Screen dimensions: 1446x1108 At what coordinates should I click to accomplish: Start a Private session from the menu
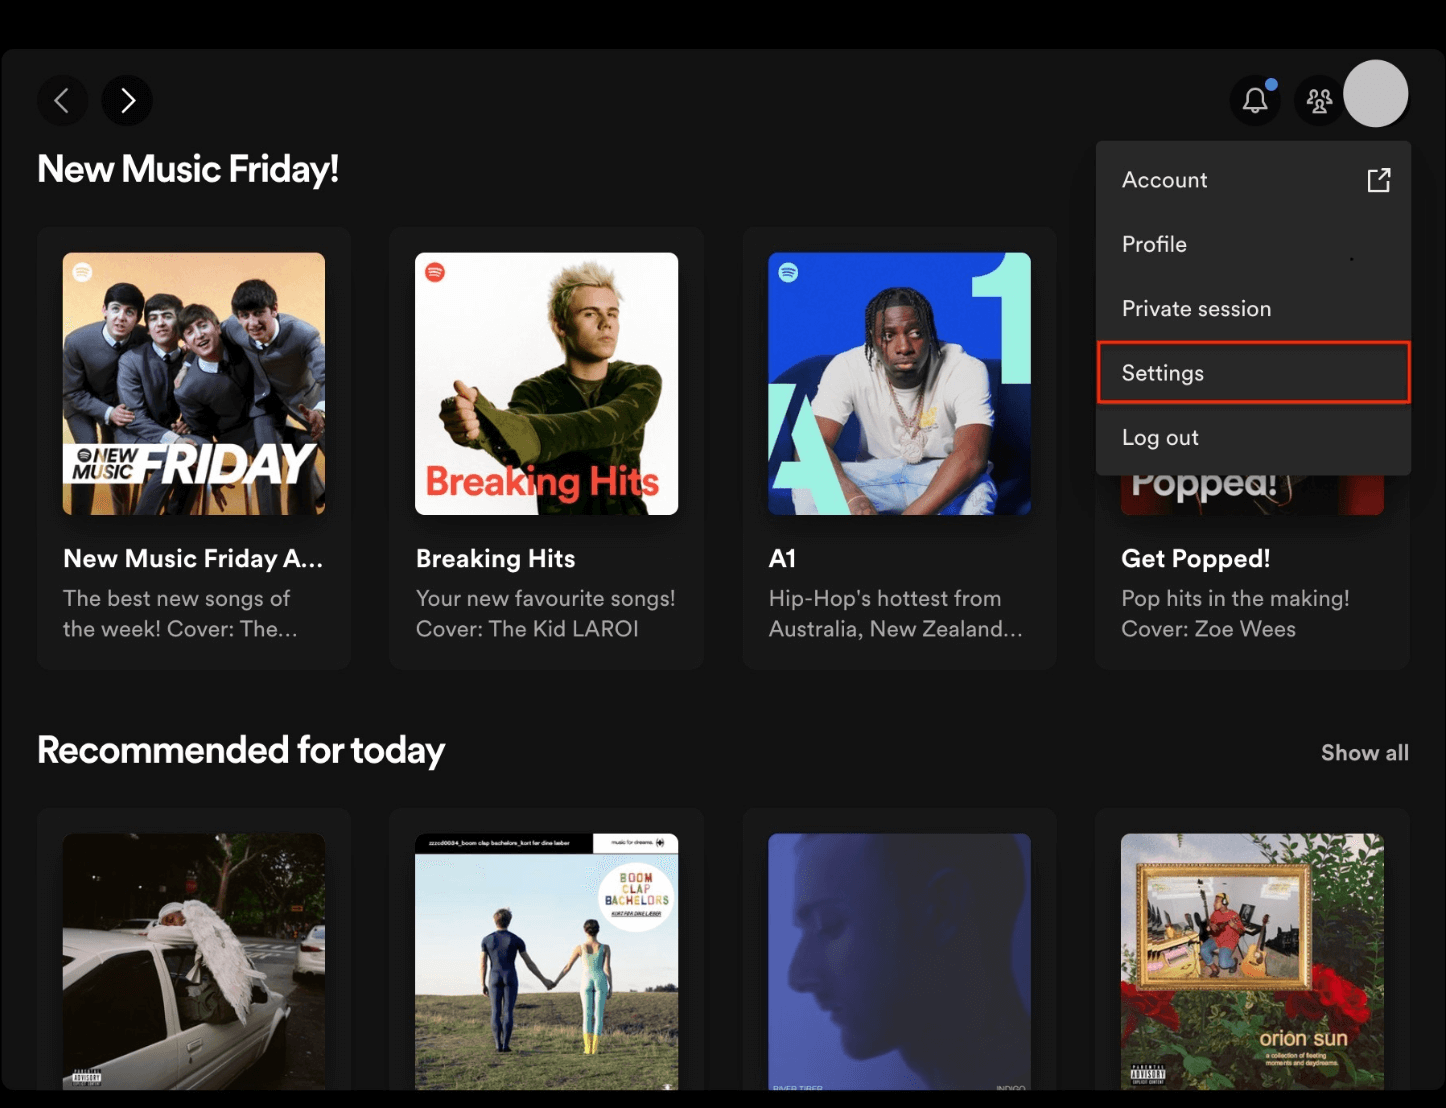(x=1253, y=309)
